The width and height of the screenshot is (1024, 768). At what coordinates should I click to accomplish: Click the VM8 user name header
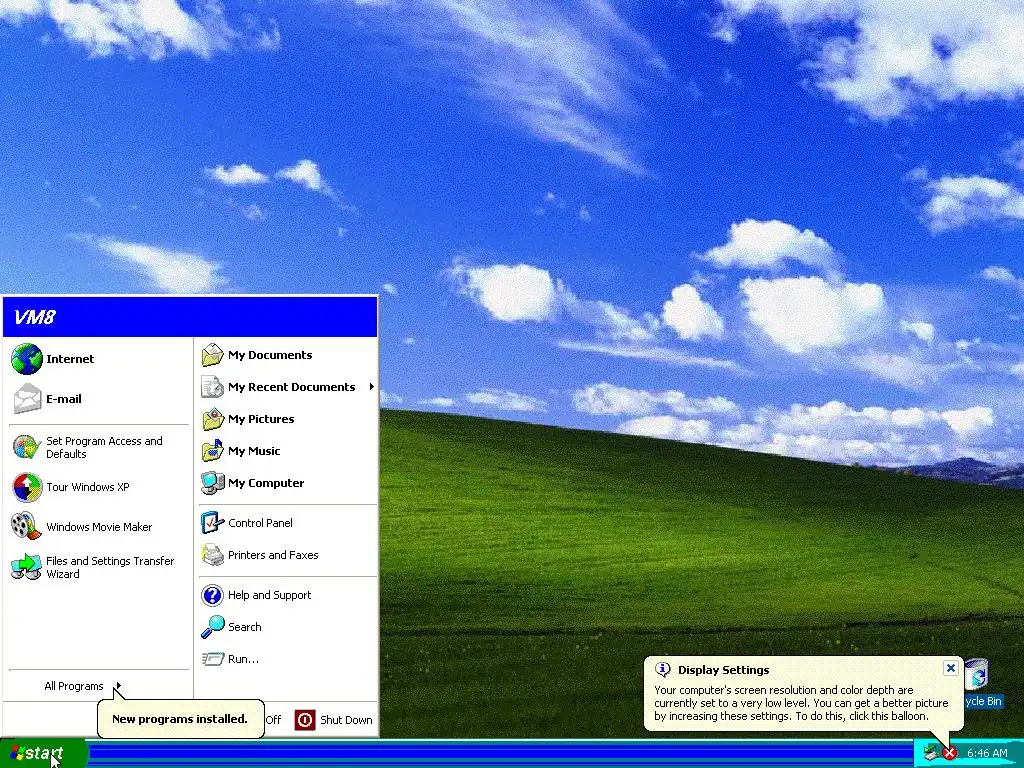[x=35, y=317]
